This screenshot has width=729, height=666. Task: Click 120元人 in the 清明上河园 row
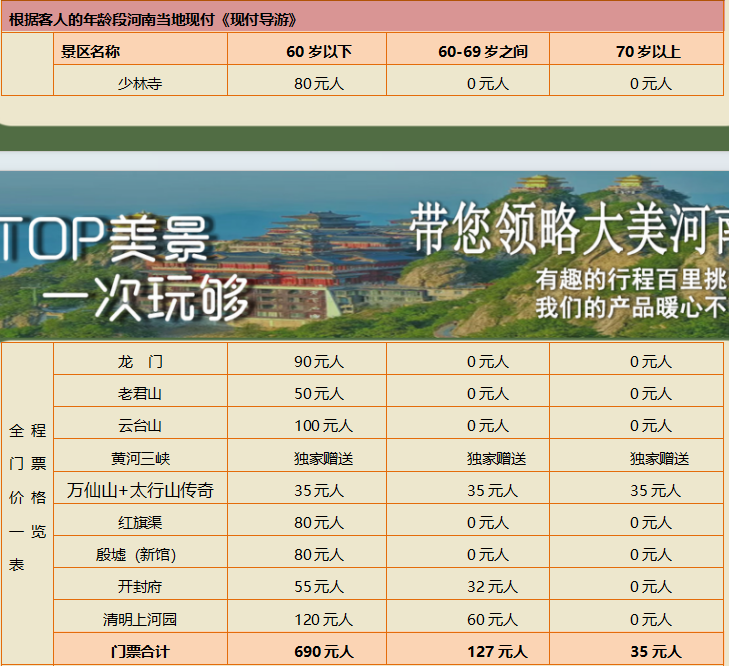coord(324,619)
